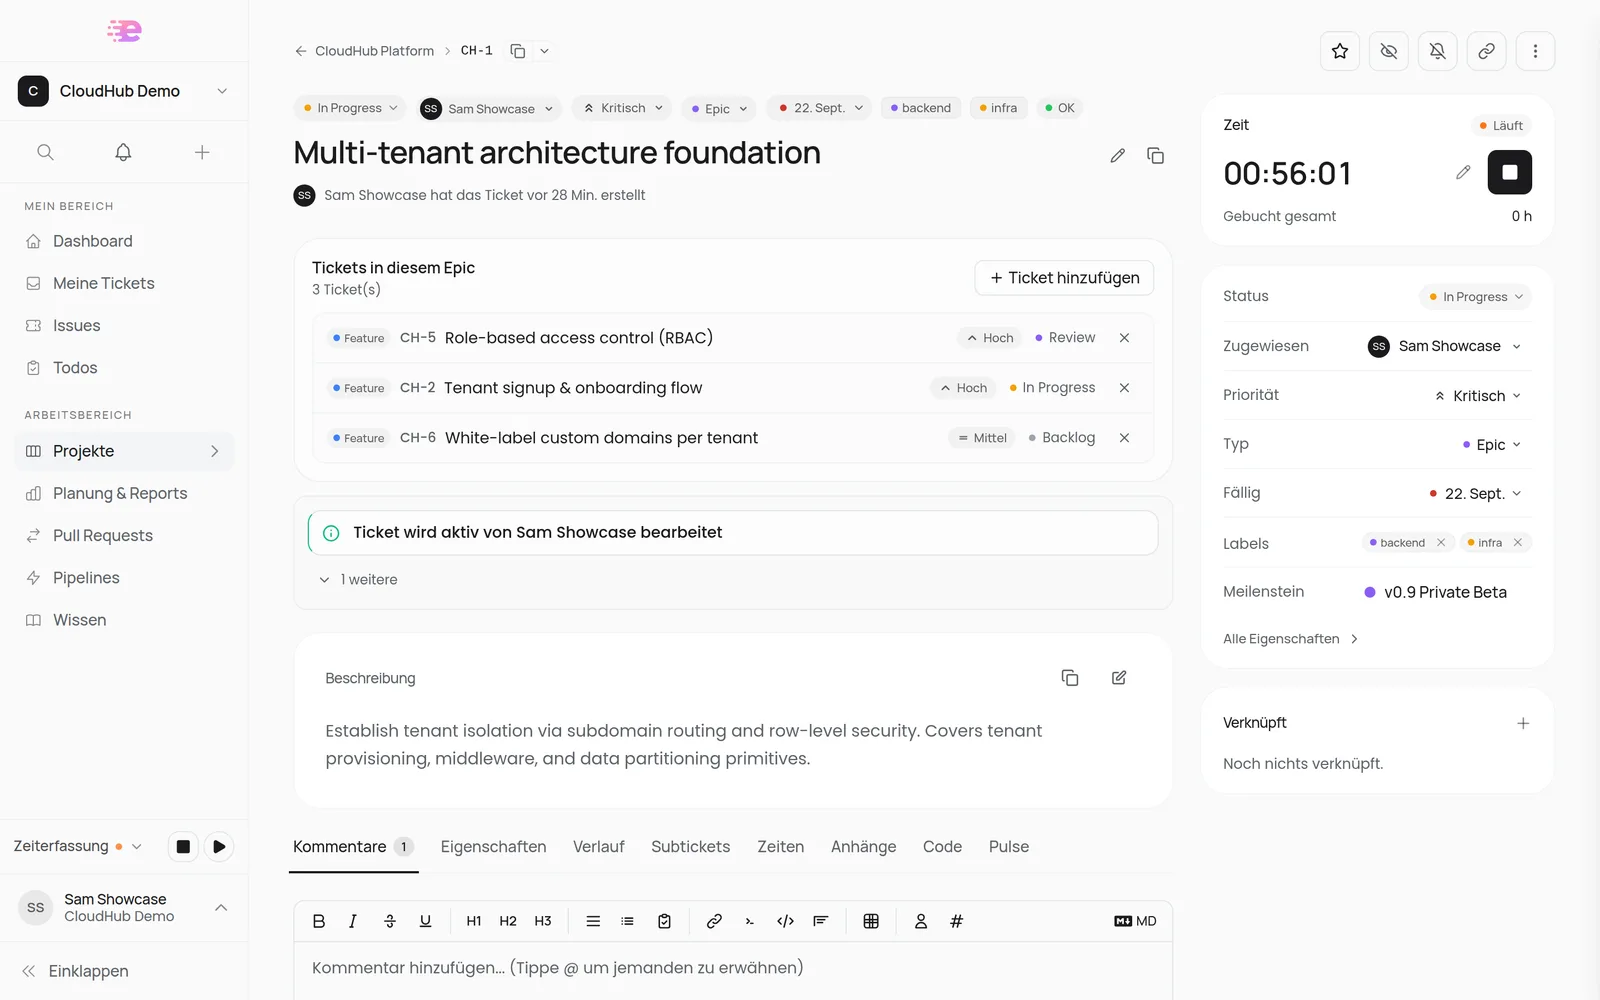This screenshot has width=1600, height=1000.
Task: Toggle strikethrough formatting
Action: point(390,921)
